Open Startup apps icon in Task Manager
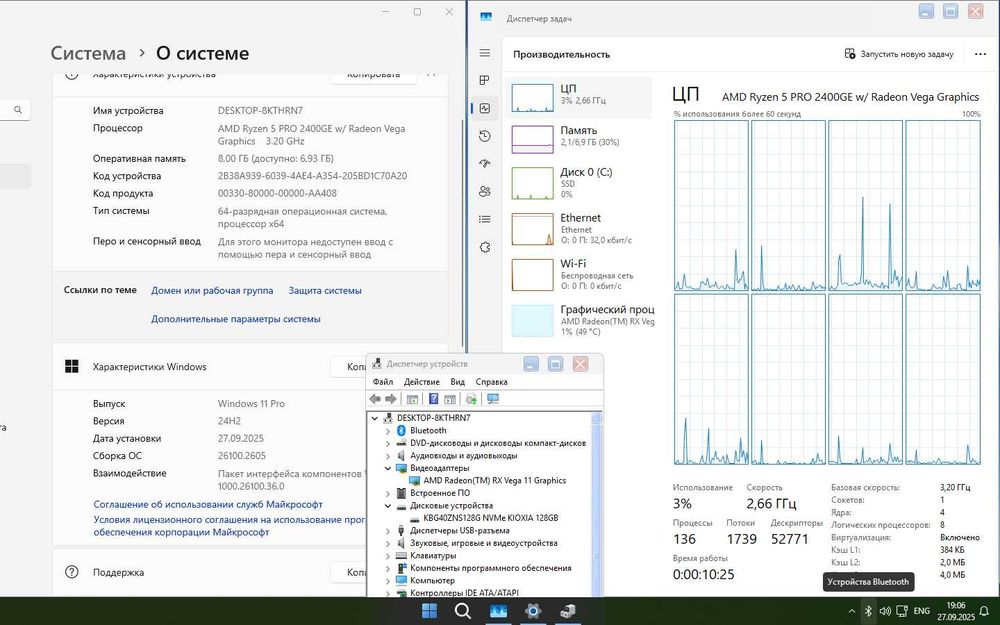This screenshot has height=625, width=1000. (485, 163)
